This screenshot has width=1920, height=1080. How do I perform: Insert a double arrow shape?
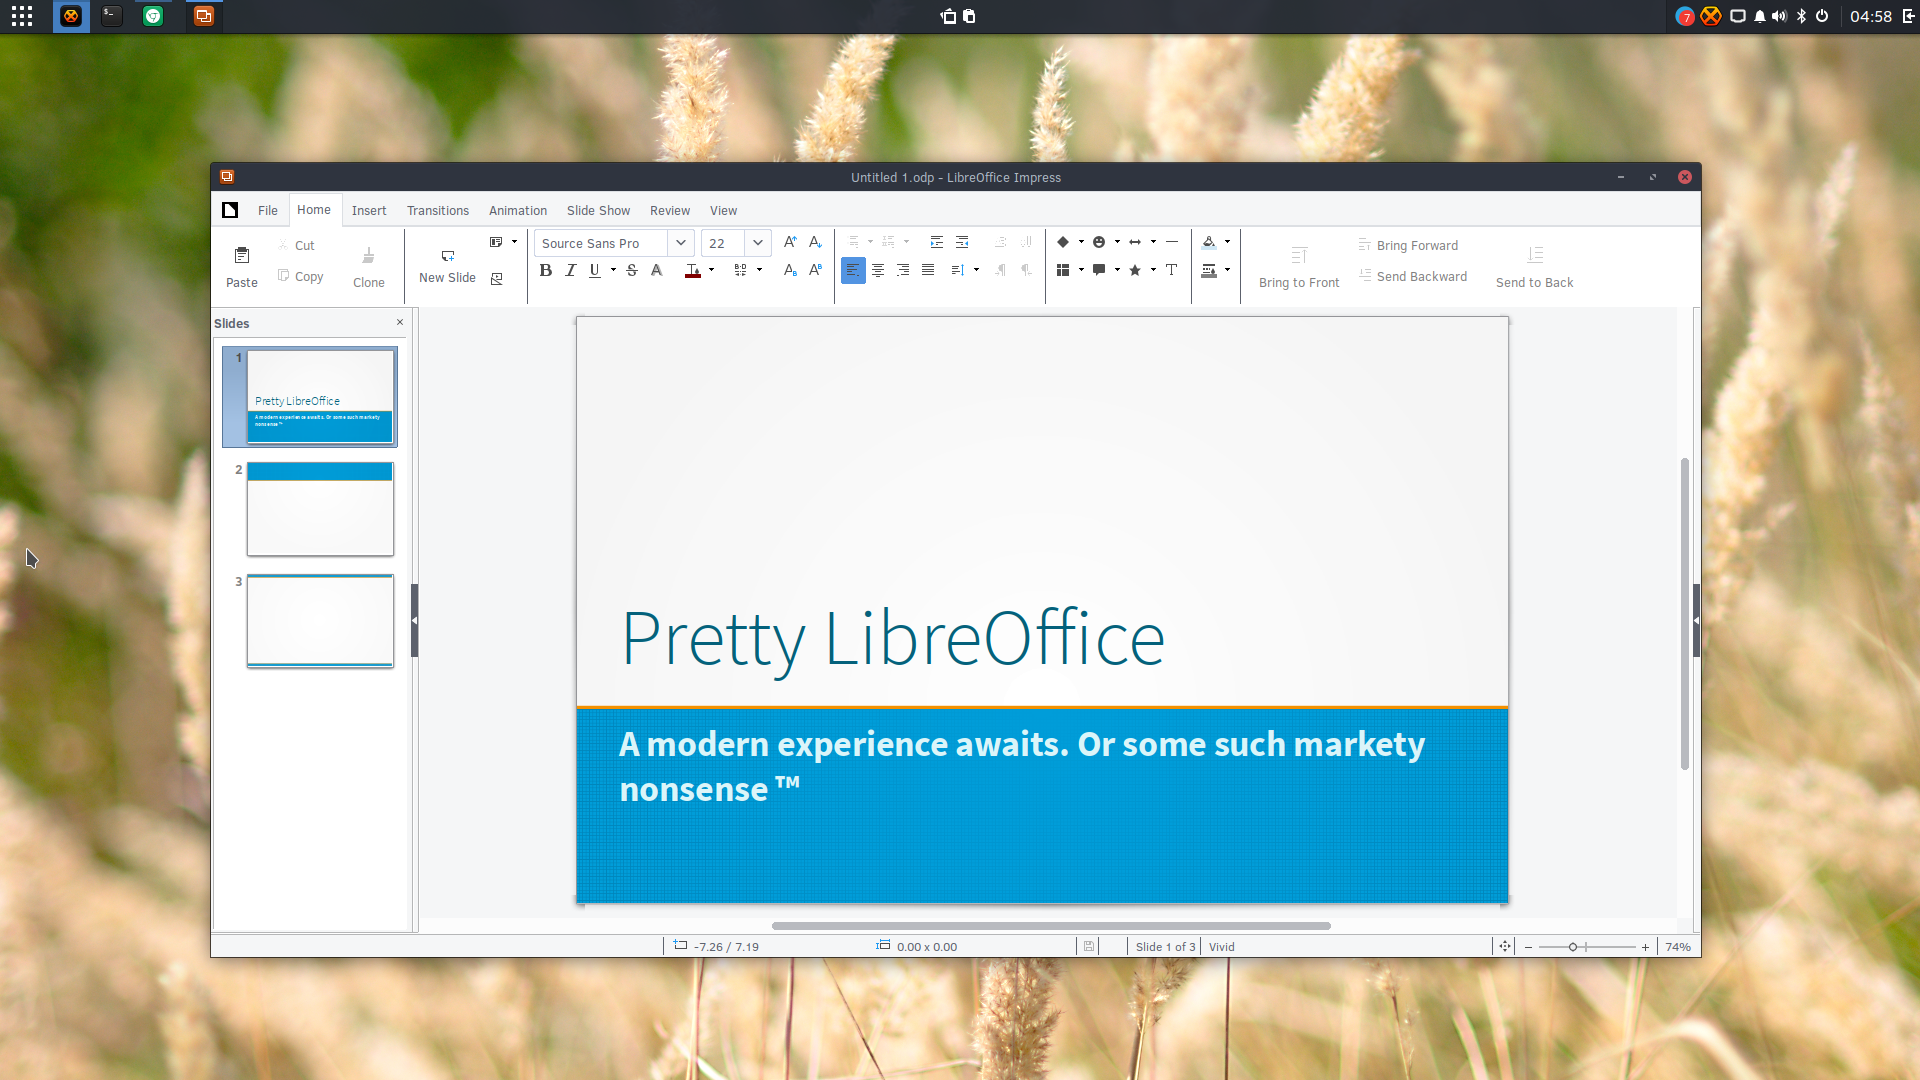pos(1135,242)
